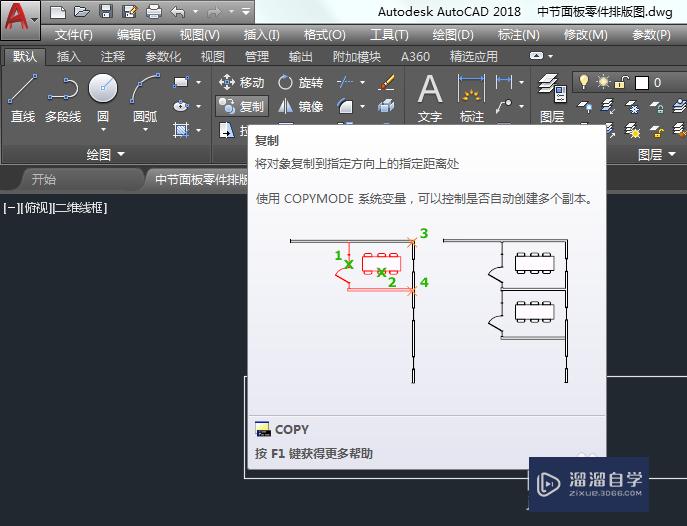Expand the trim/extend dropdown arrow
This screenshot has height=526, width=687.
pyautogui.click(x=362, y=82)
